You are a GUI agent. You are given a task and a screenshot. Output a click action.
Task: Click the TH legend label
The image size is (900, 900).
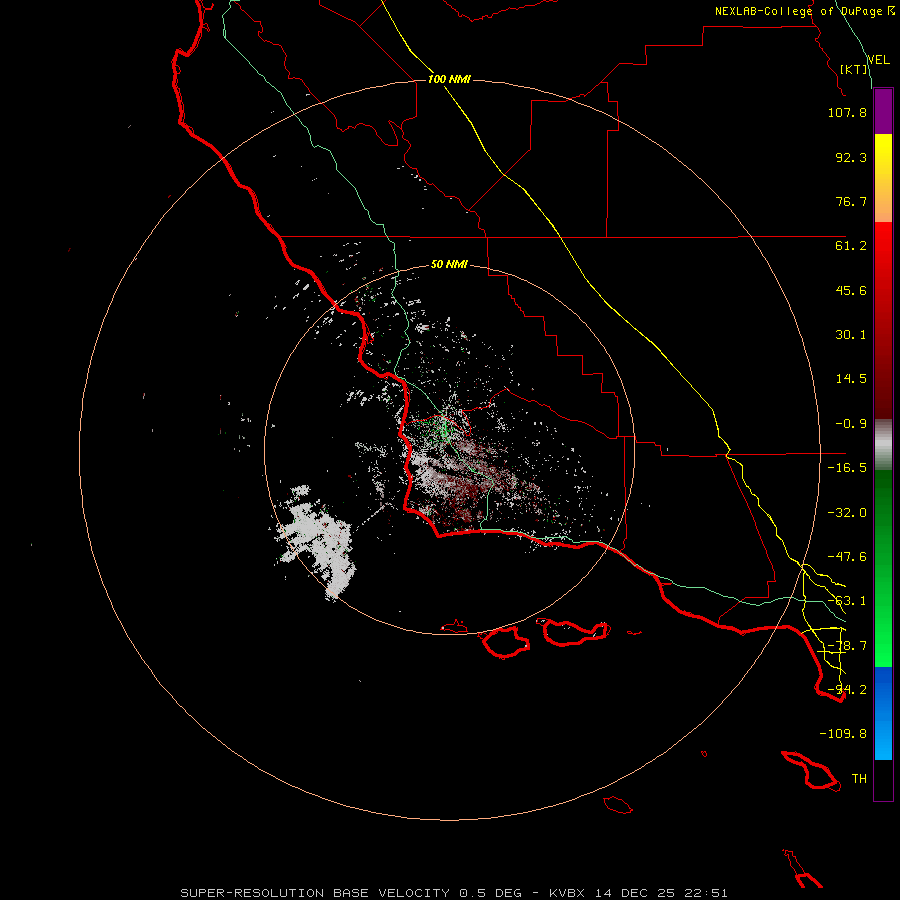(x=859, y=779)
